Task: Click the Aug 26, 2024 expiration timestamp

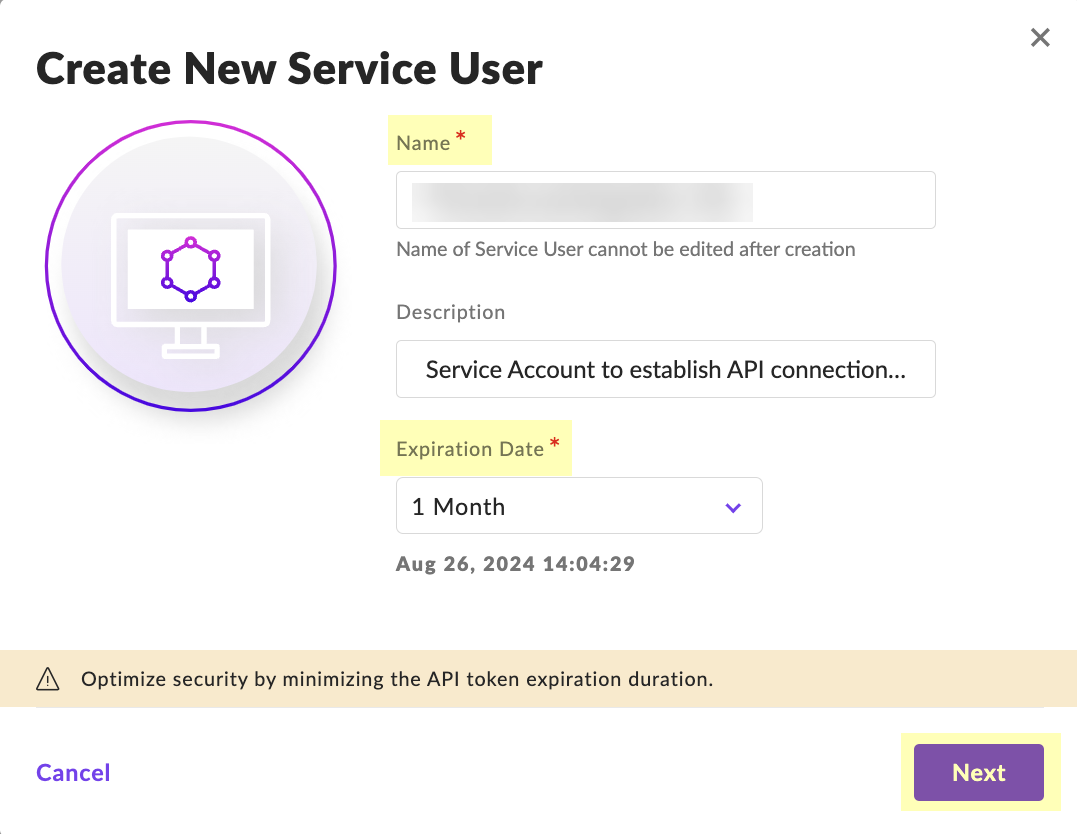Action: click(x=515, y=564)
